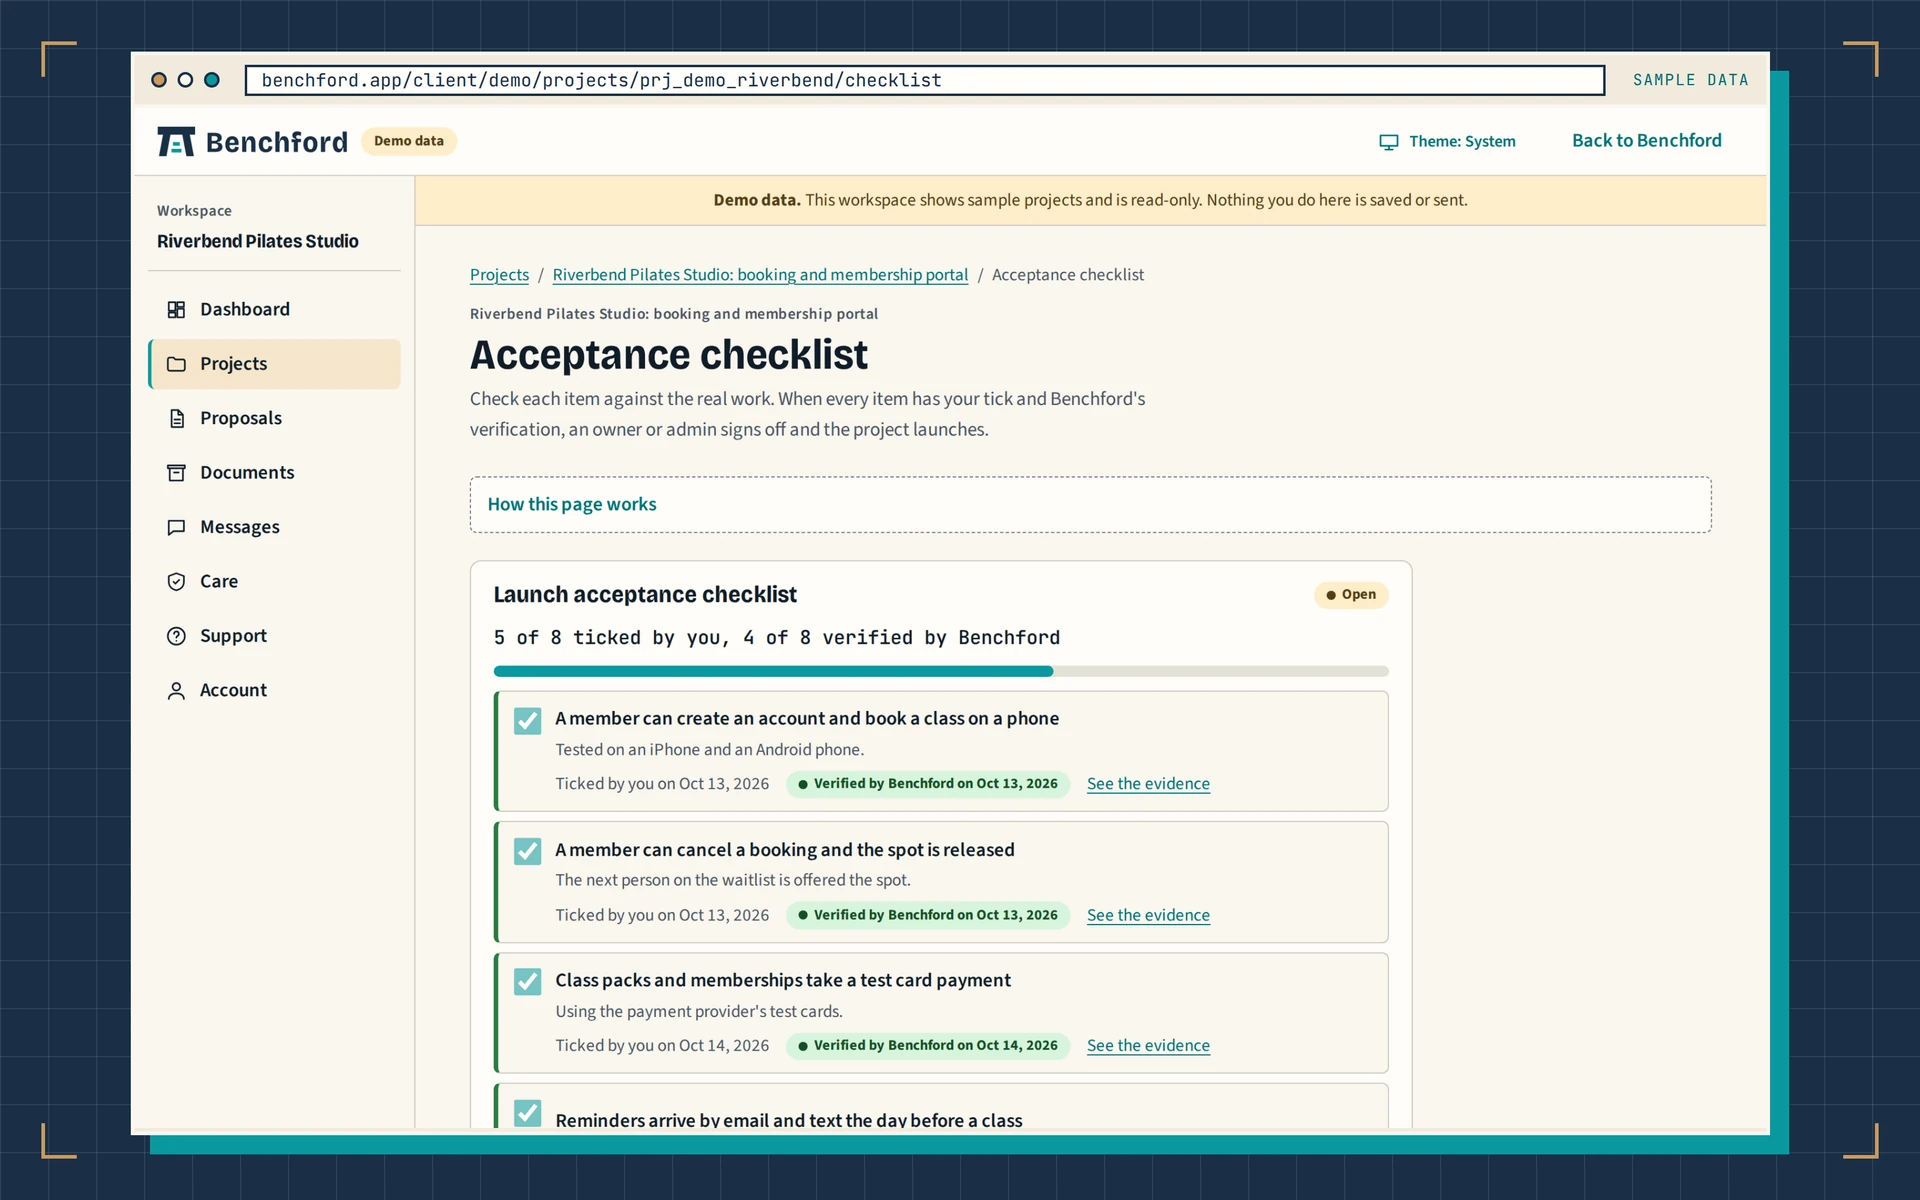Open Dashboard in the sidebar
The height and width of the screenshot is (1200, 1920).
pos(274,310)
